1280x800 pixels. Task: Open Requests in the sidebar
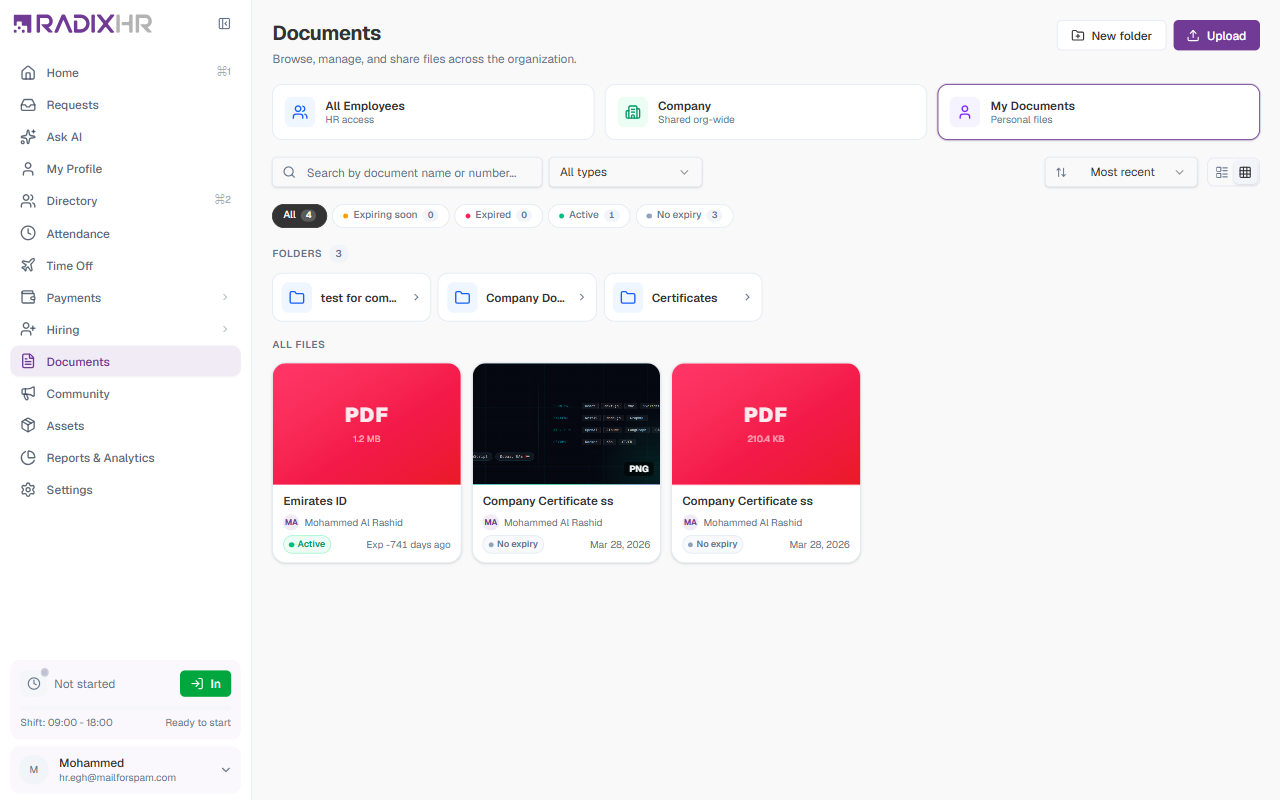(x=125, y=104)
